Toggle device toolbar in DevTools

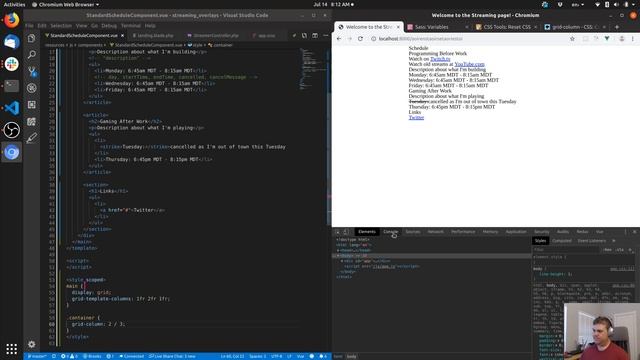pyautogui.click(x=346, y=232)
